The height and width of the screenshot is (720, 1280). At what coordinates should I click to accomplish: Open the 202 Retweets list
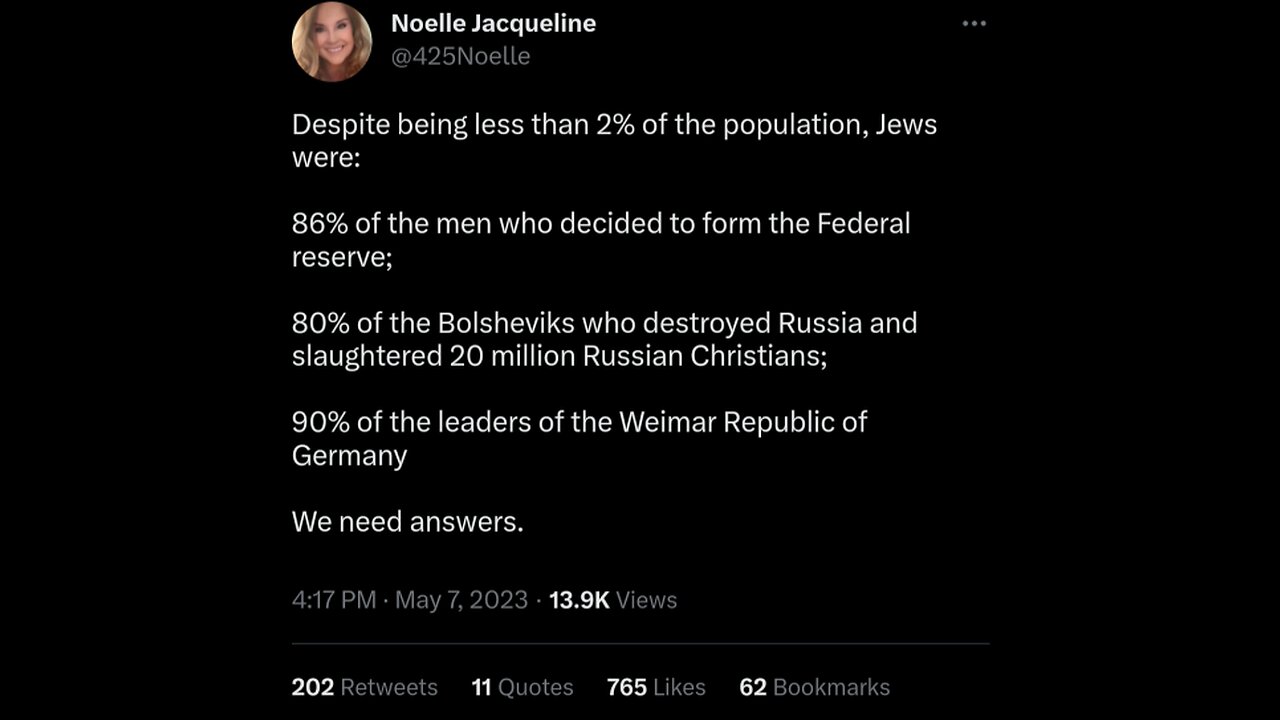click(365, 687)
